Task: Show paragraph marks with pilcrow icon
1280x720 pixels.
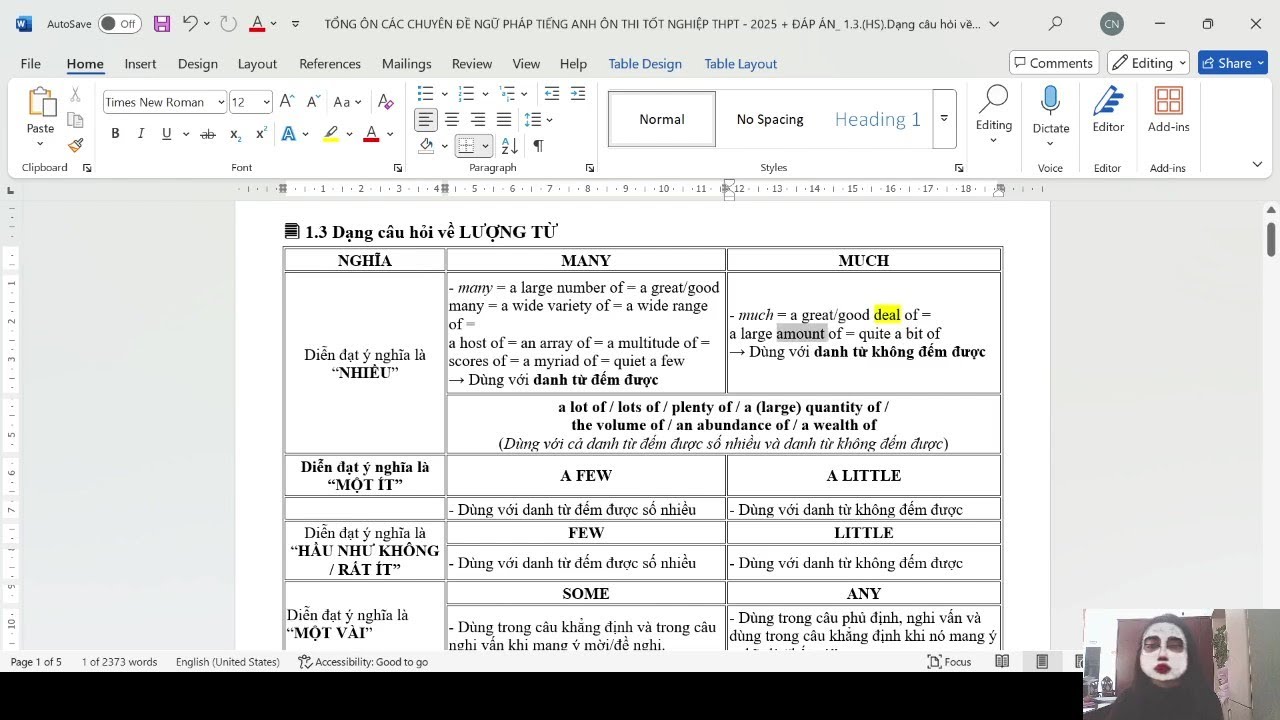Action: tap(538, 146)
